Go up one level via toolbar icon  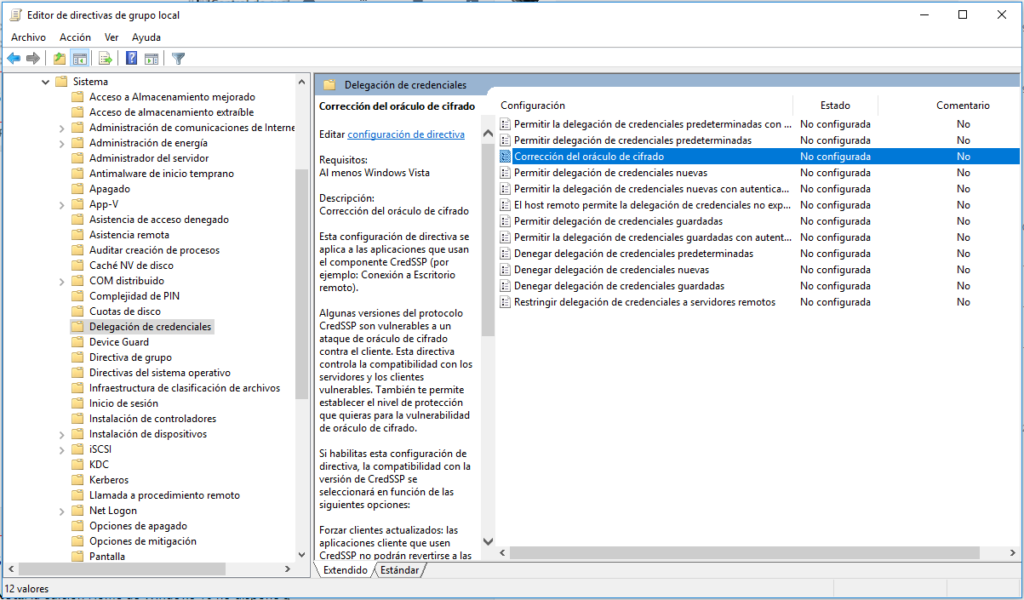coord(59,59)
